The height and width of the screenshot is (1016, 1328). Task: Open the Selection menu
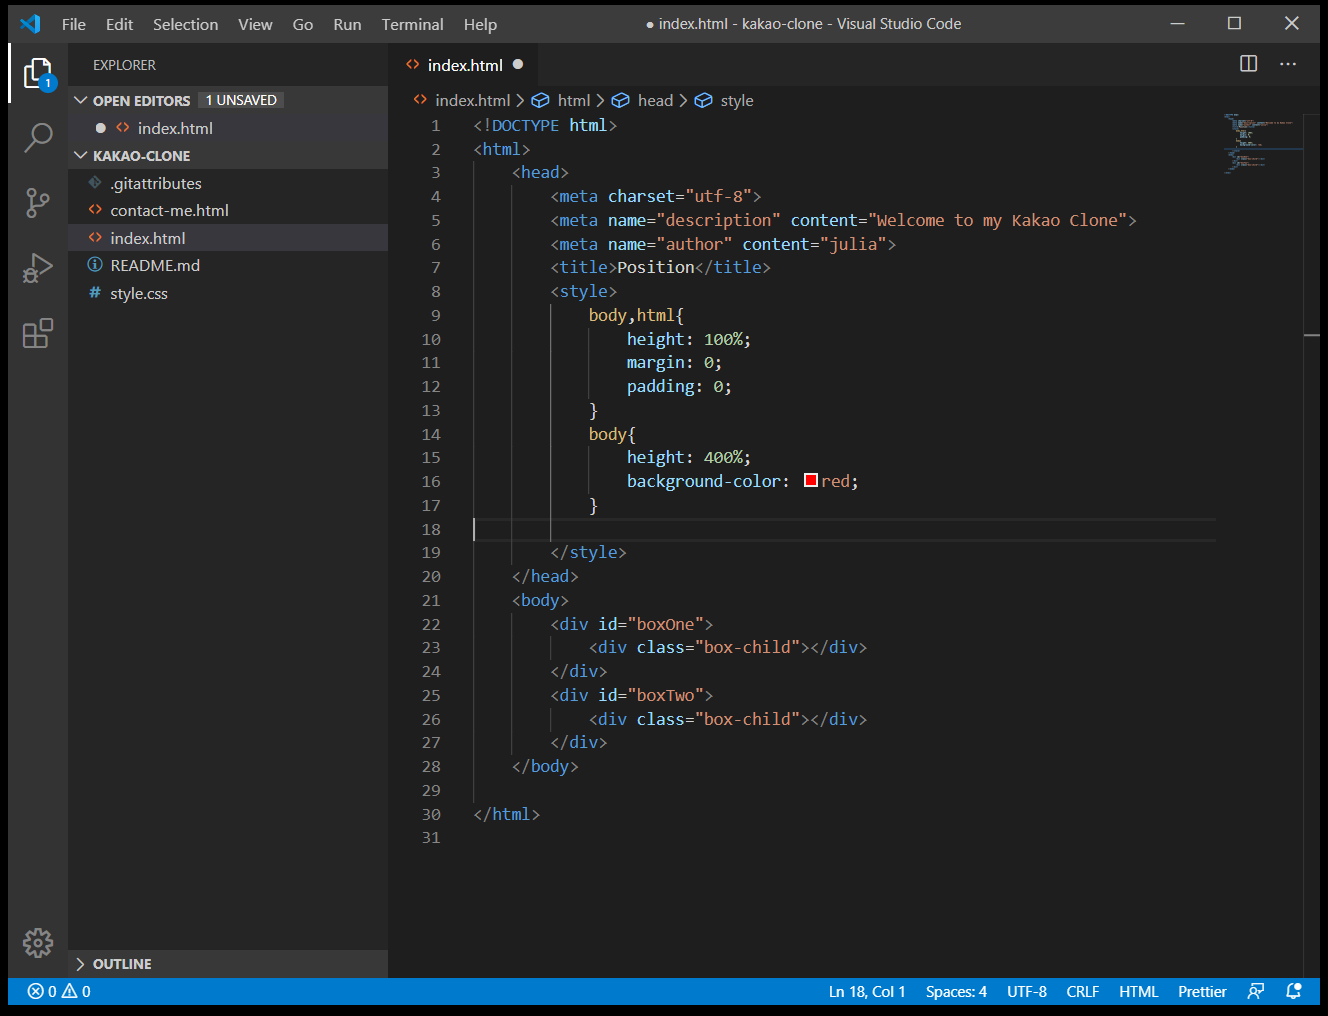[185, 24]
